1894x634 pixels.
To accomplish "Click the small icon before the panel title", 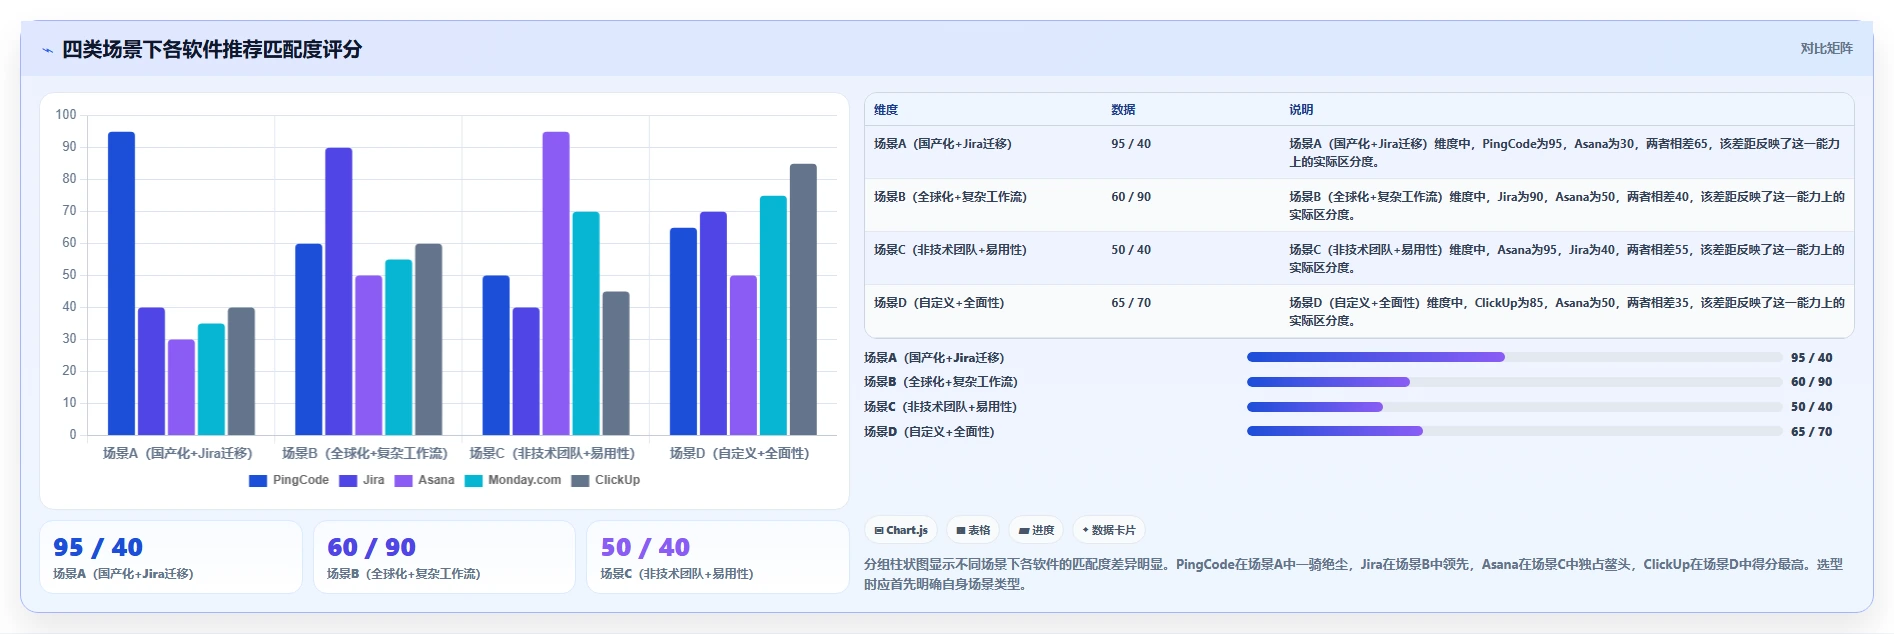I will coord(47,50).
